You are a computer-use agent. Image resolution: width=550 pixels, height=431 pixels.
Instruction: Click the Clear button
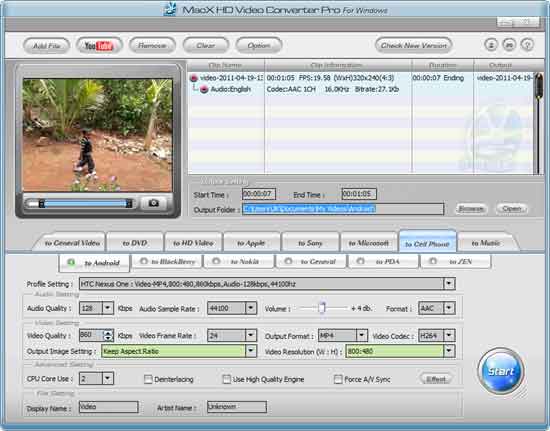[206, 45]
